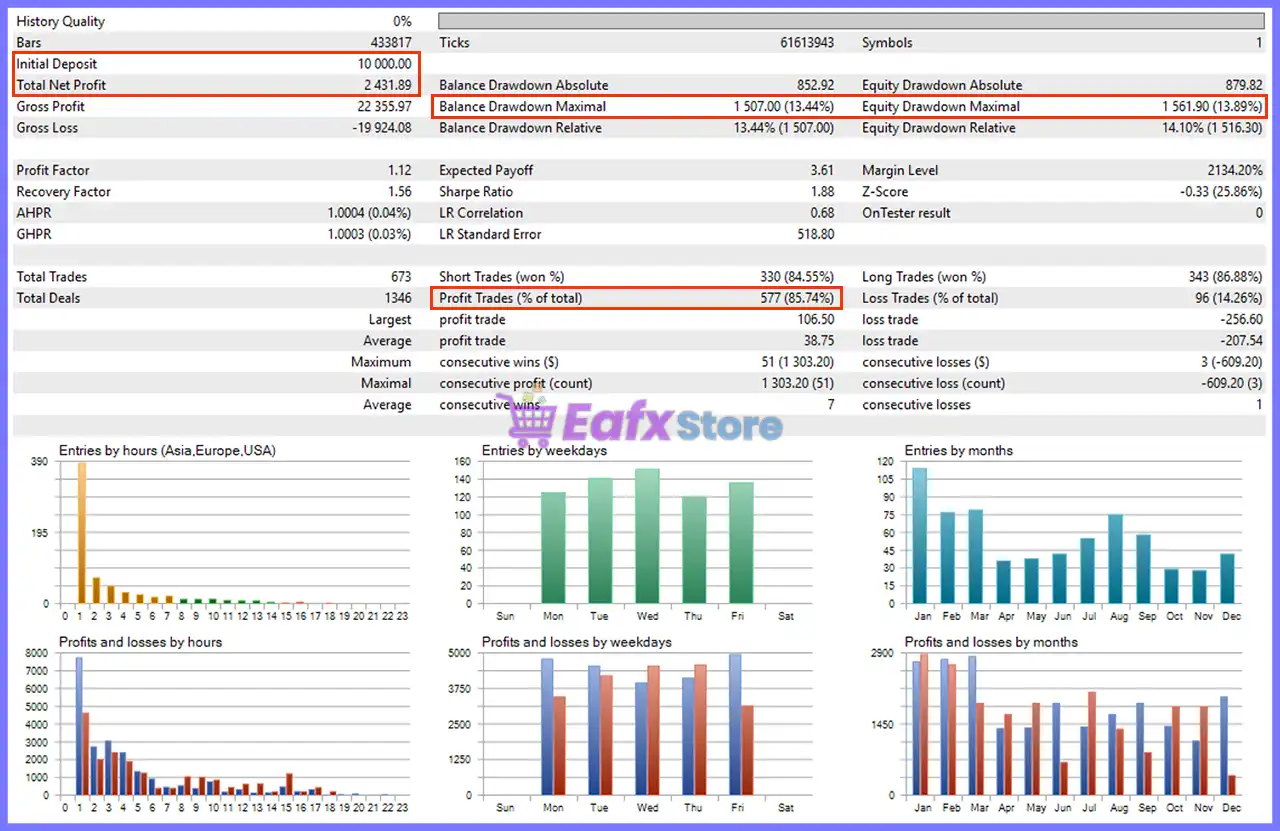Select the Loss Trades value '96 (14.26%)'
Screen dimensions: 1280x831
(x=1229, y=298)
